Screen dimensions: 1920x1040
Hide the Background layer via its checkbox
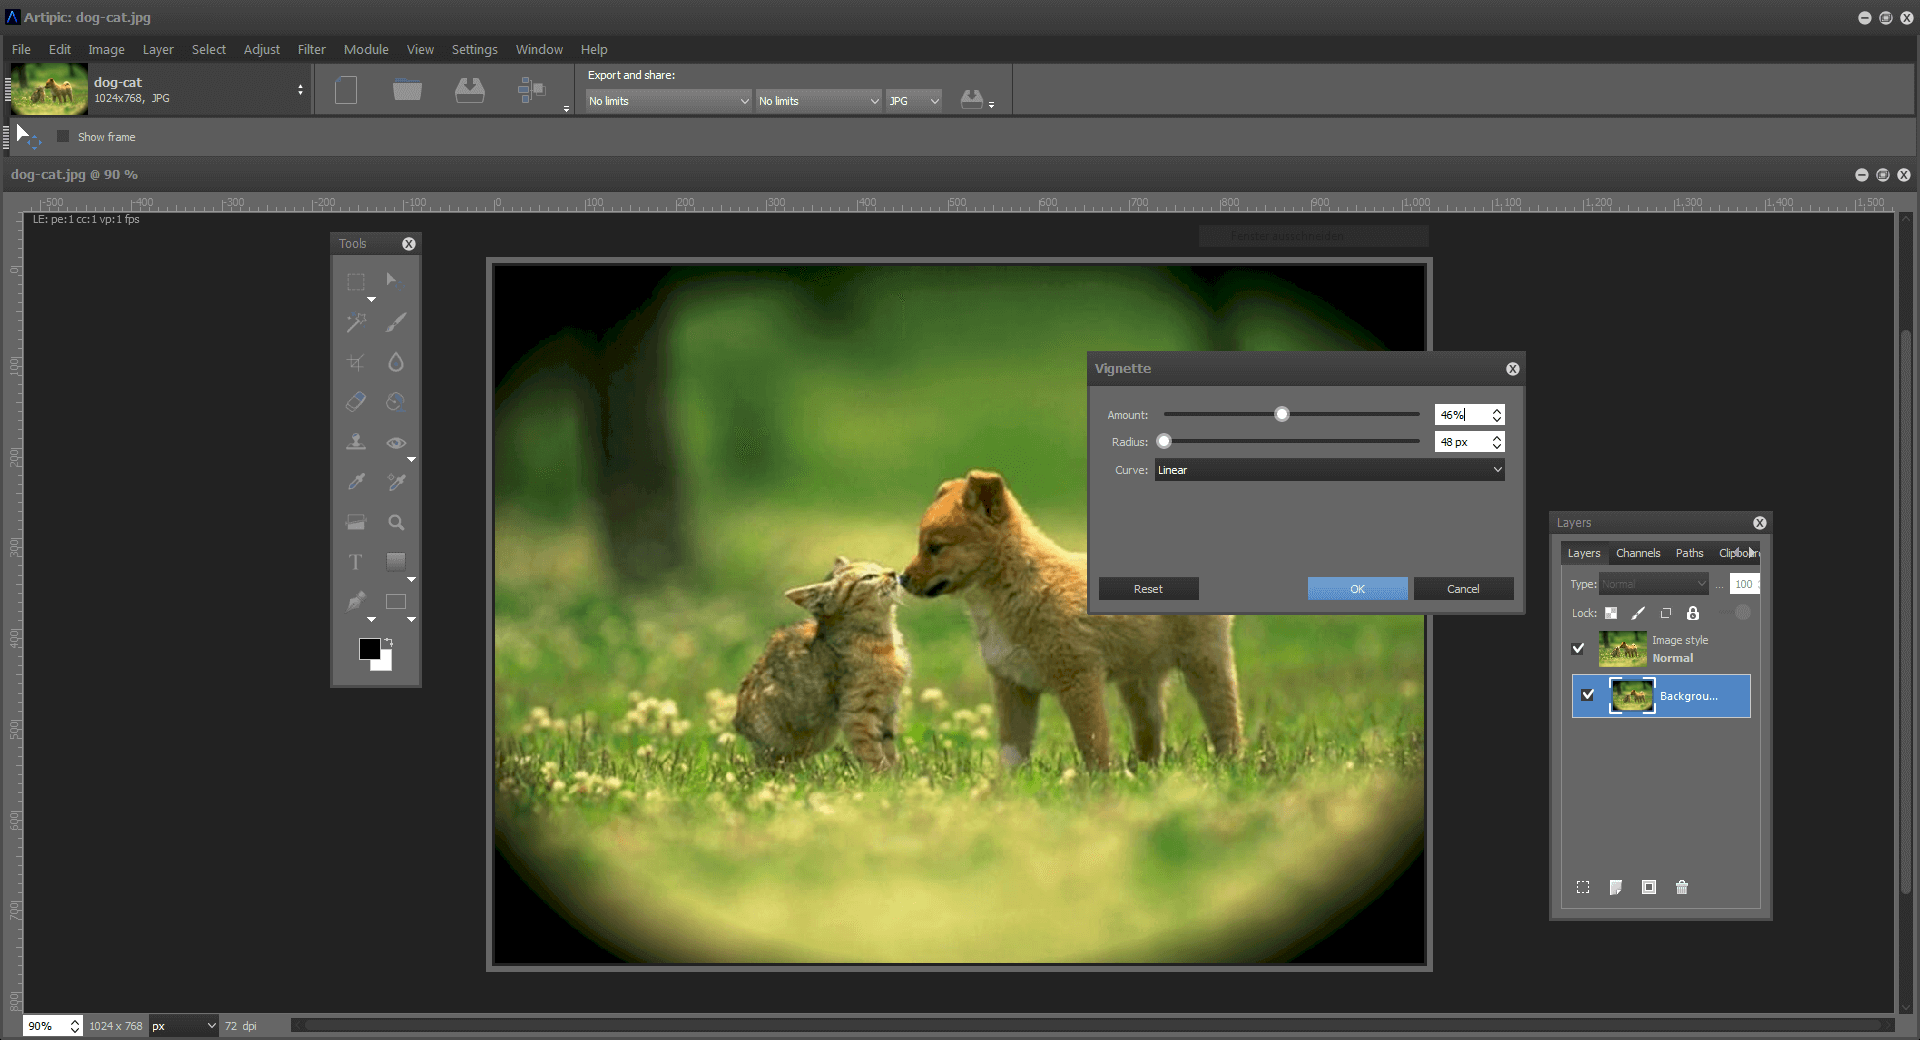(x=1588, y=695)
